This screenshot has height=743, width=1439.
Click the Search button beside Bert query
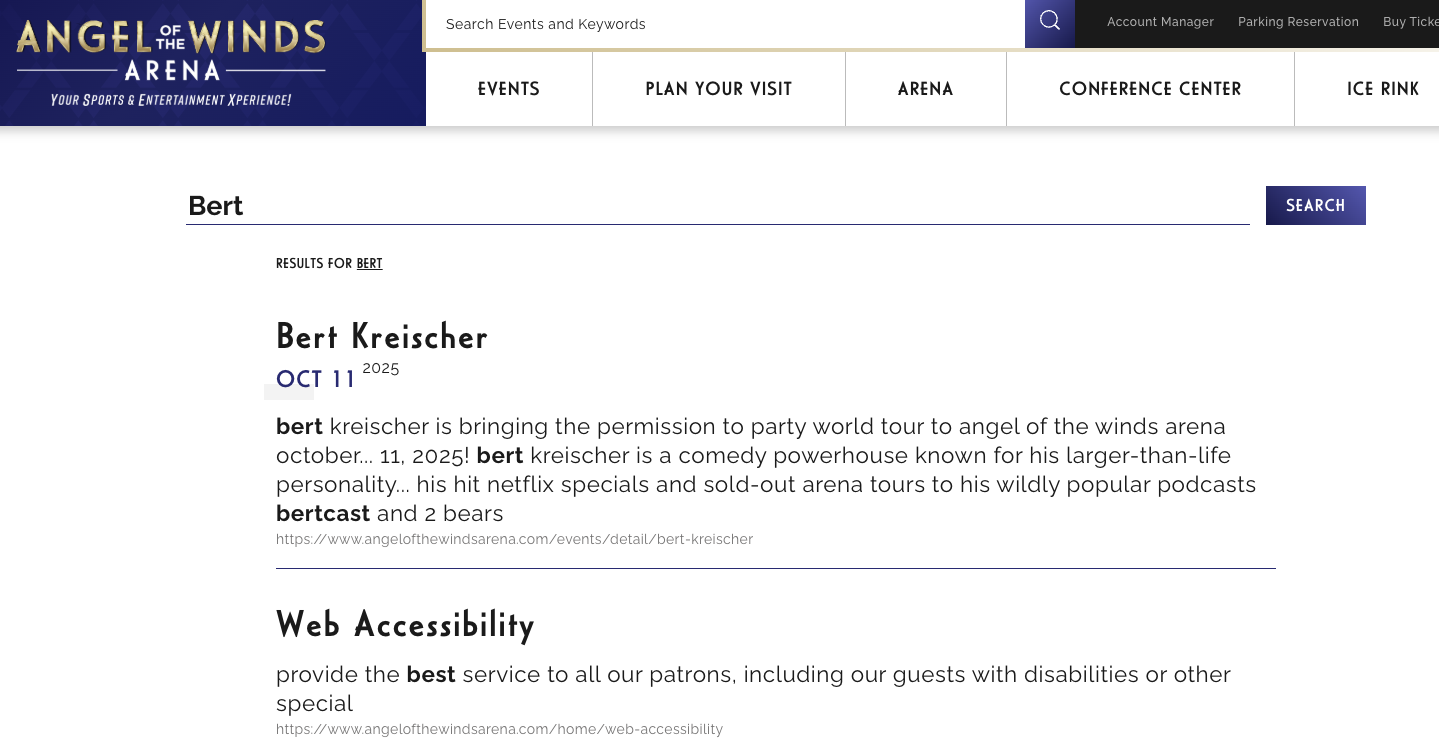pyautogui.click(x=1315, y=205)
